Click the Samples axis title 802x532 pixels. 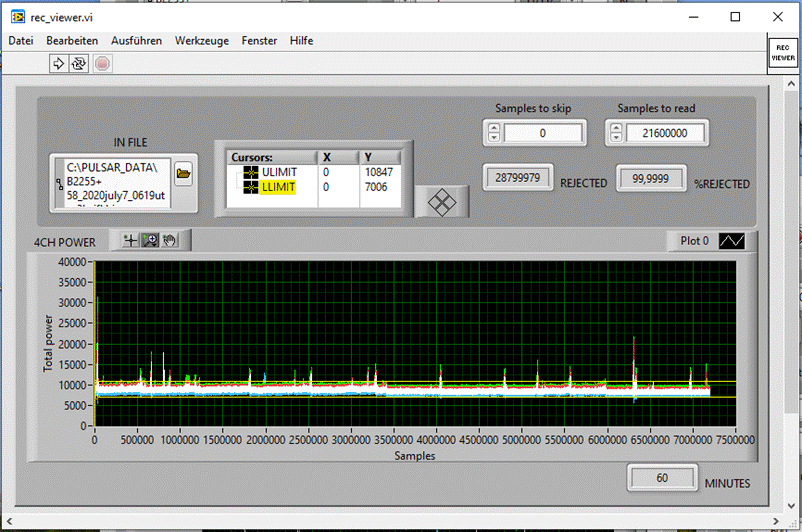click(x=415, y=456)
